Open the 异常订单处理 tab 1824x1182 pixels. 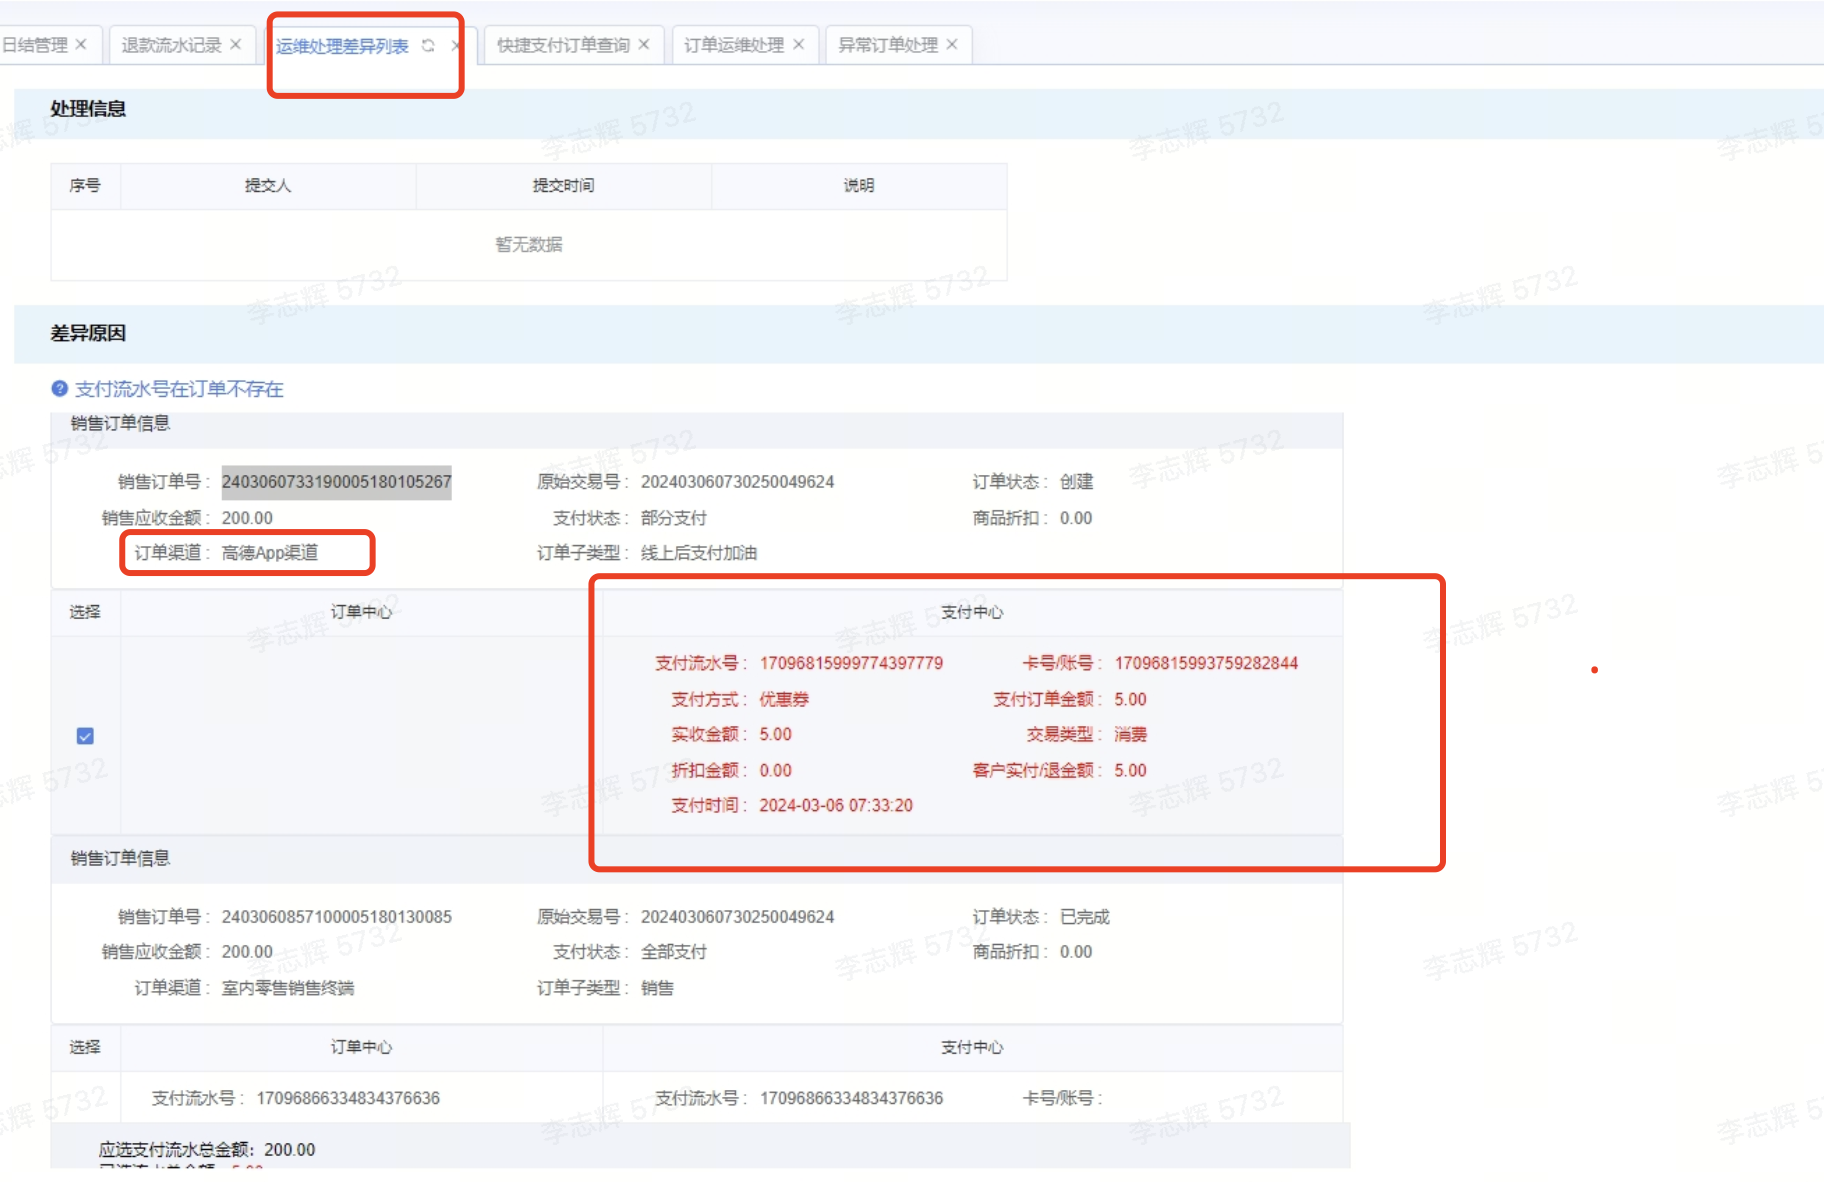pyautogui.click(x=887, y=45)
